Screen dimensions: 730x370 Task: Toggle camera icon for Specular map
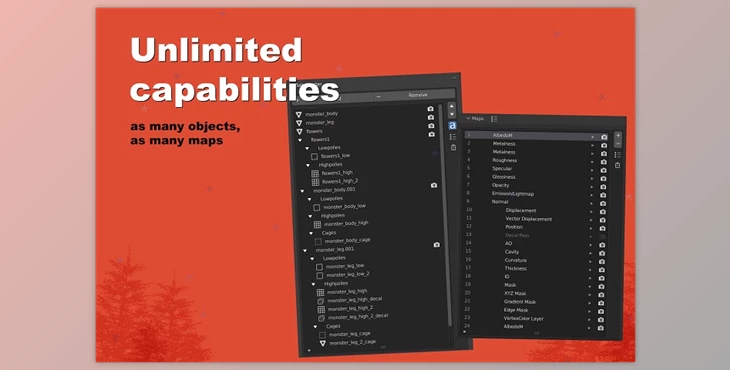[603, 170]
